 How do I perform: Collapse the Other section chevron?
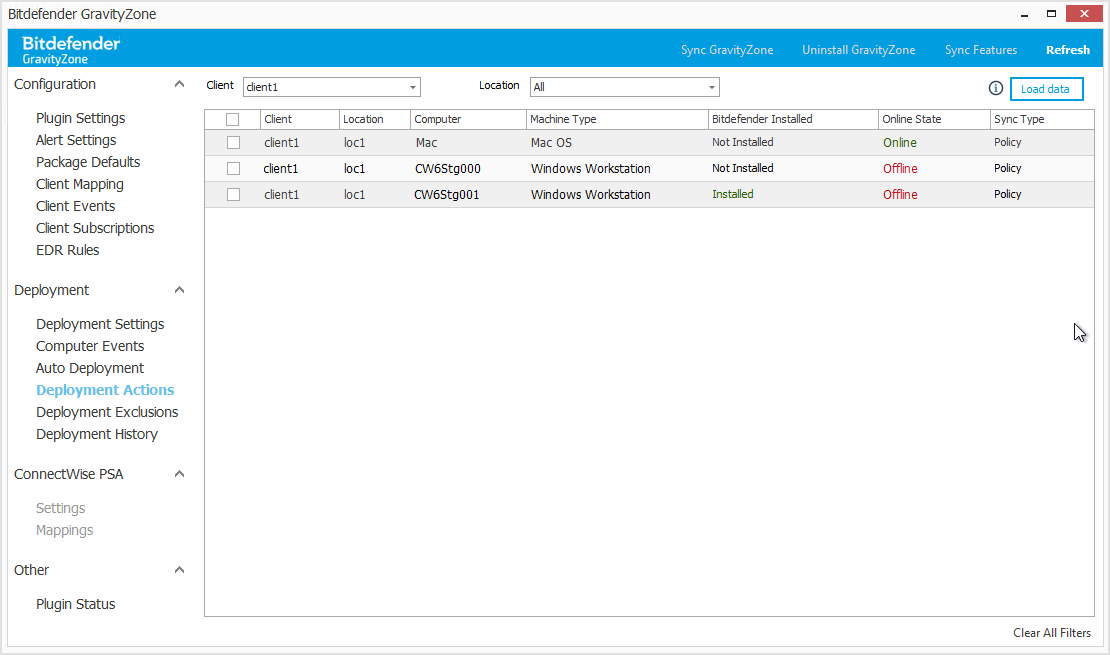pos(179,569)
